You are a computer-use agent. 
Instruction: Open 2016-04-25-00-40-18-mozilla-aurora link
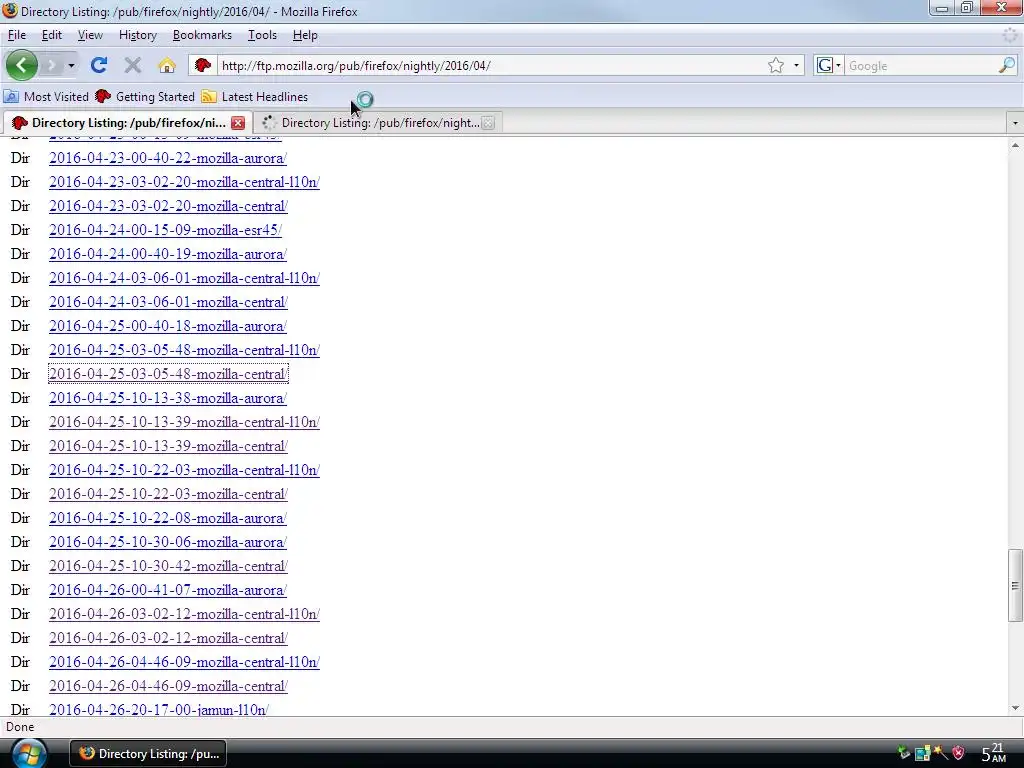pos(168,326)
